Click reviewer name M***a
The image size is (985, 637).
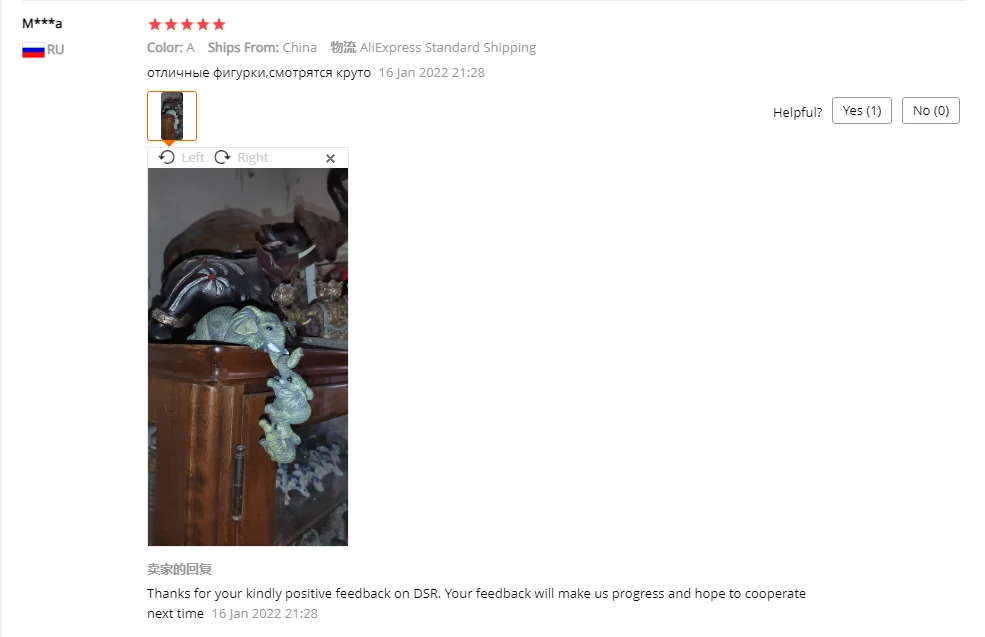[x=42, y=24]
